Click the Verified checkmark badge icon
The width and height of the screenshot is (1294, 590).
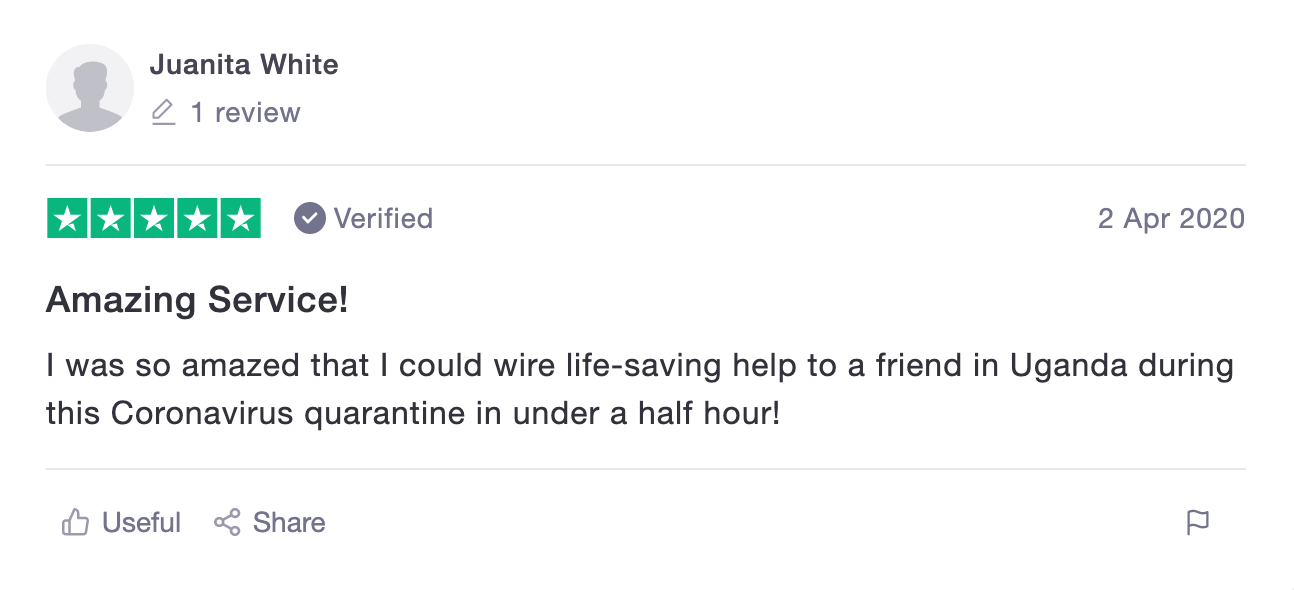point(310,218)
